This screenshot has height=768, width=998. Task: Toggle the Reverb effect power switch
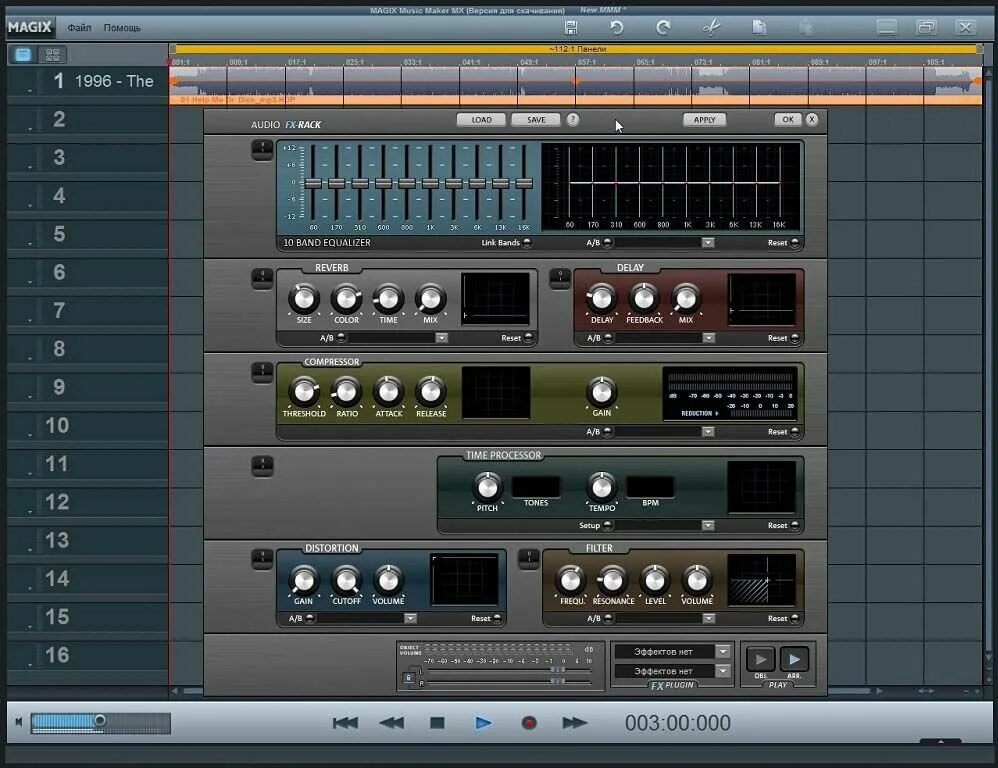[262, 278]
